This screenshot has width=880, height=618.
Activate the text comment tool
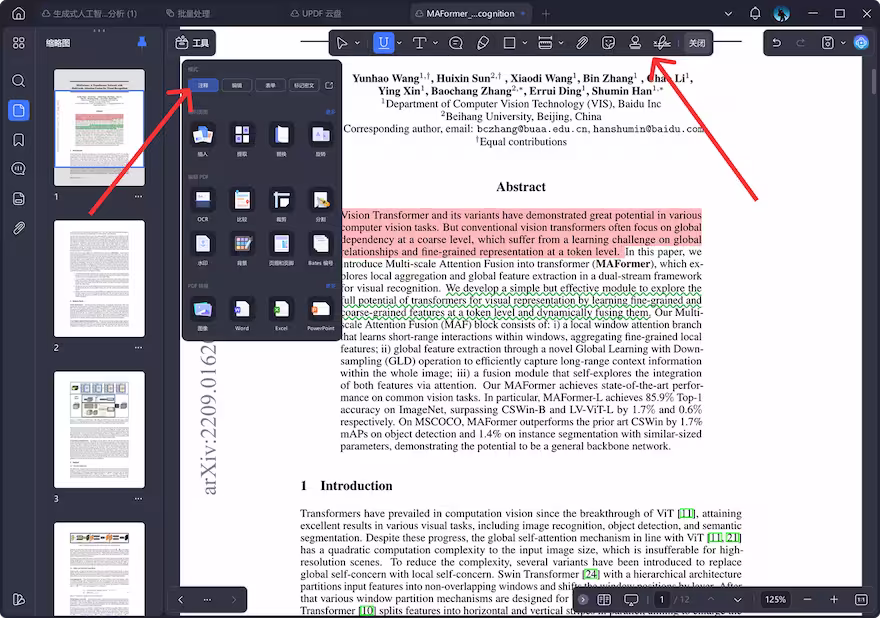point(455,42)
